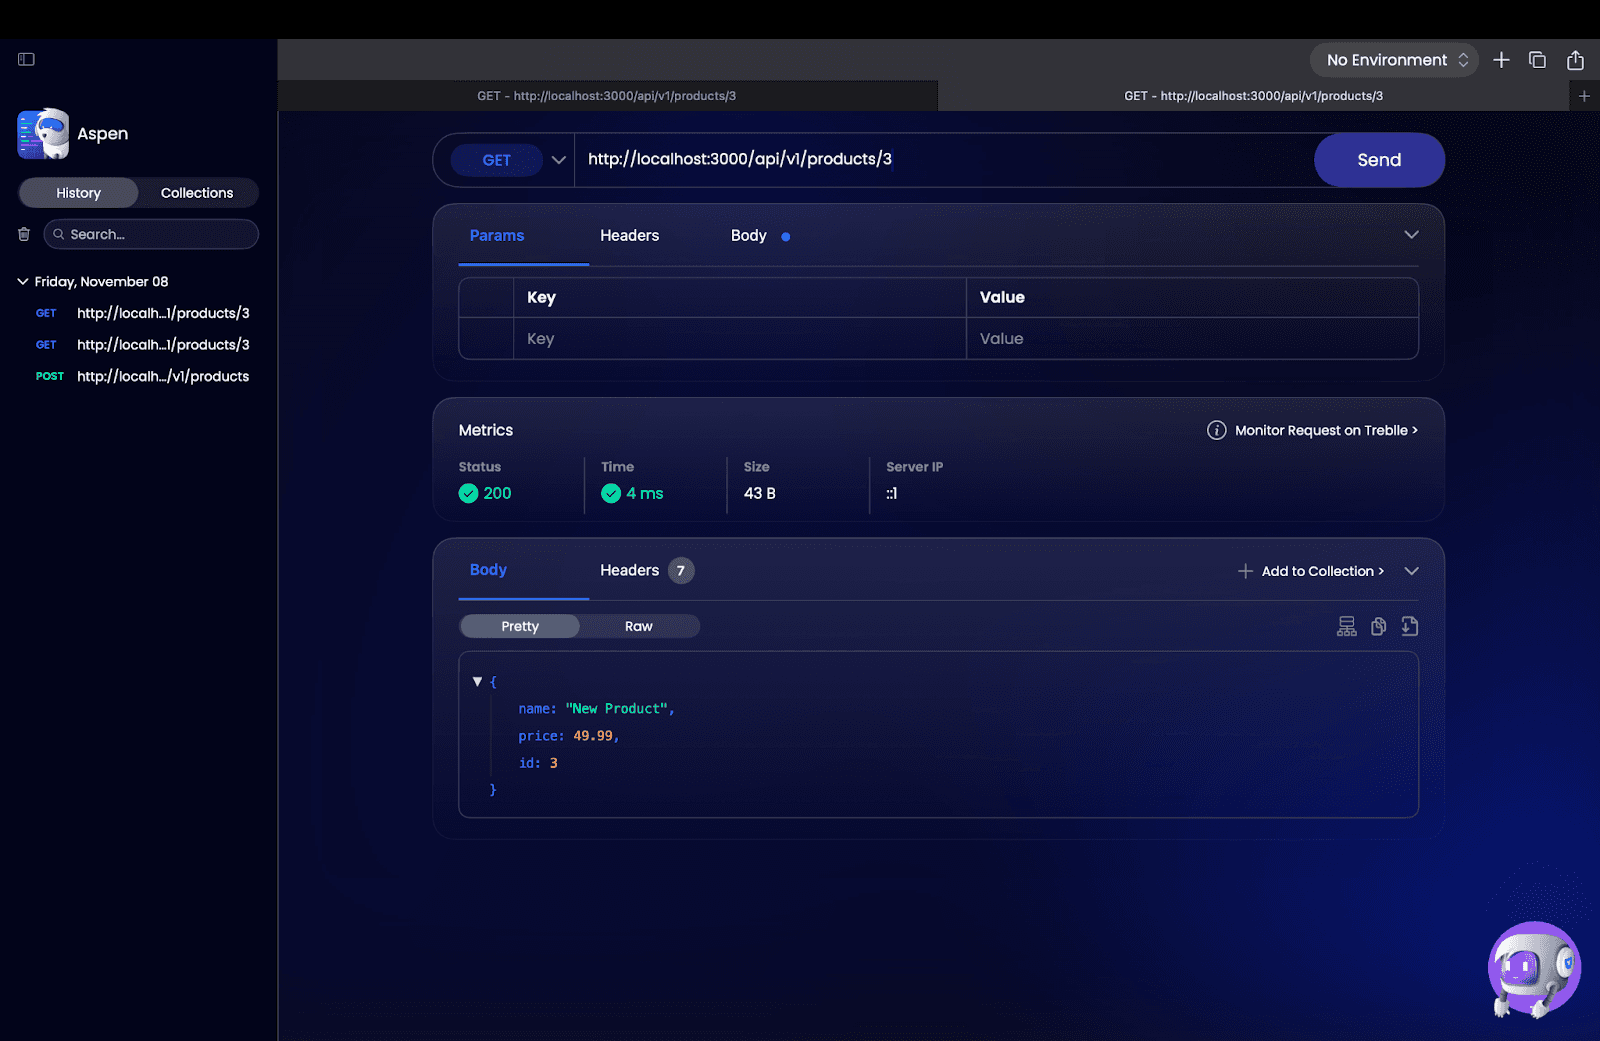Open the GET method dropdown

coord(558,159)
